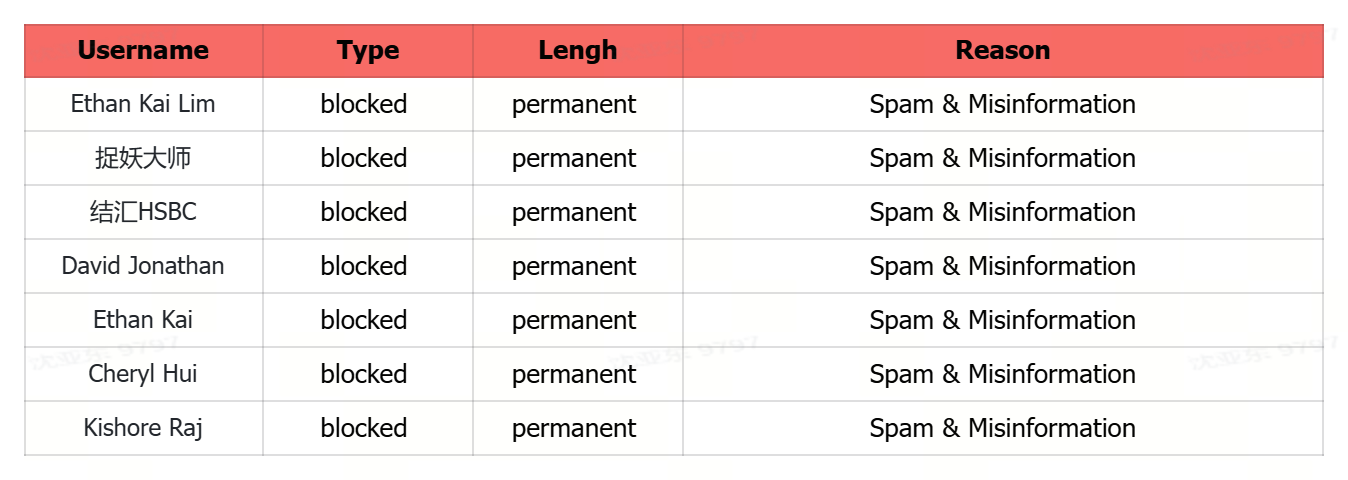The image size is (1348, 480).
Task: Click the permanent cell for David Jonathan
Action: coord(574,266)
